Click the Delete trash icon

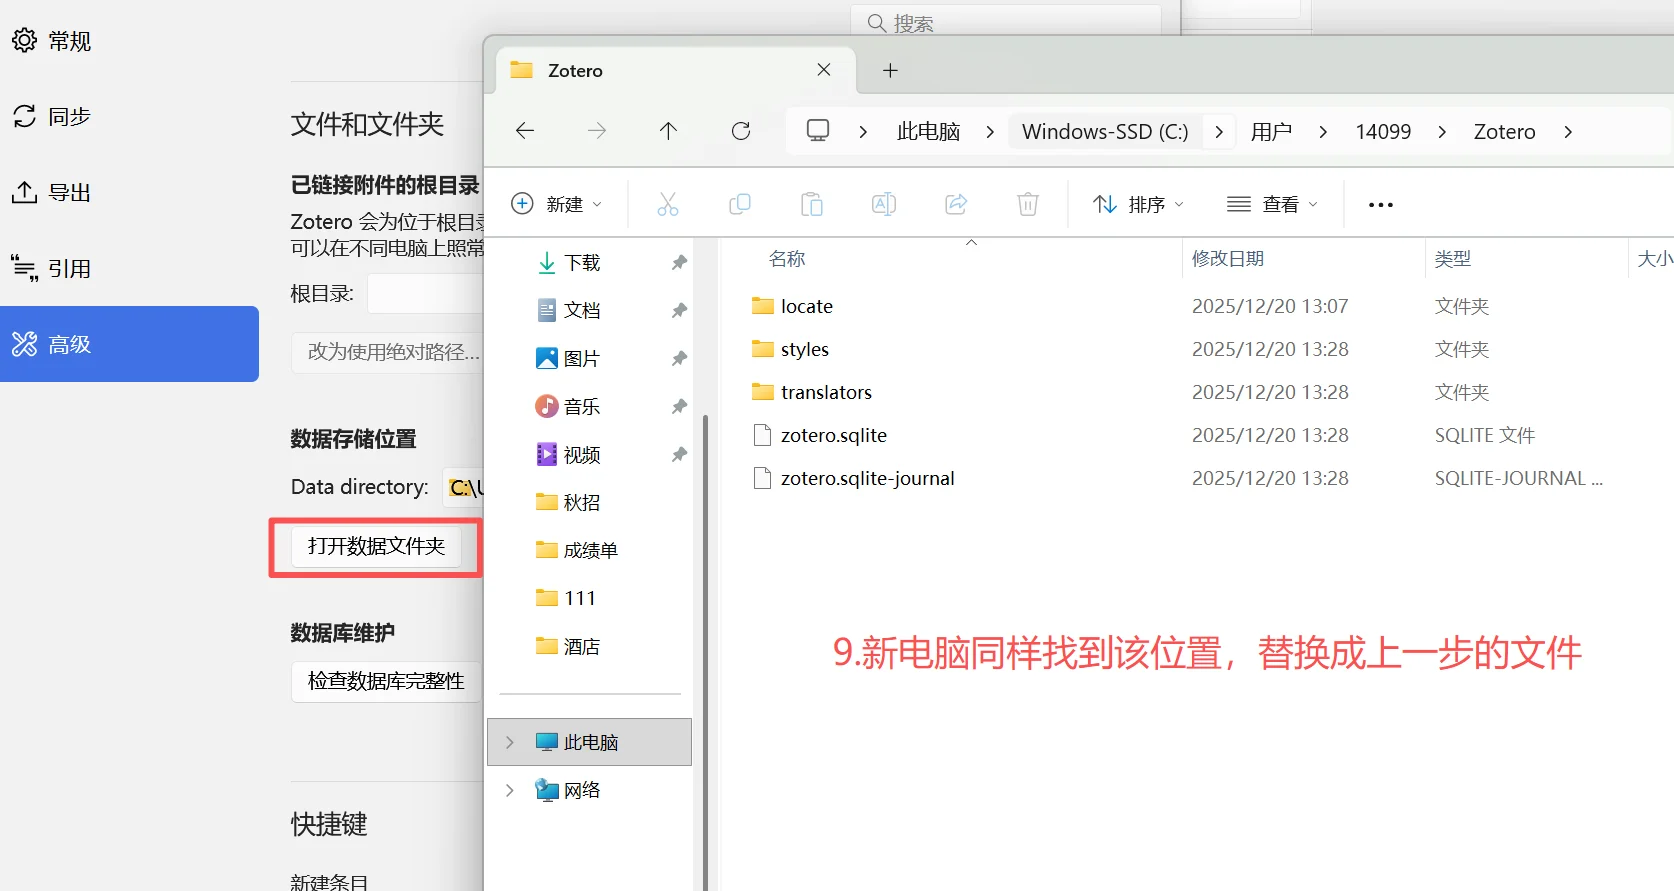[1028, 204]
